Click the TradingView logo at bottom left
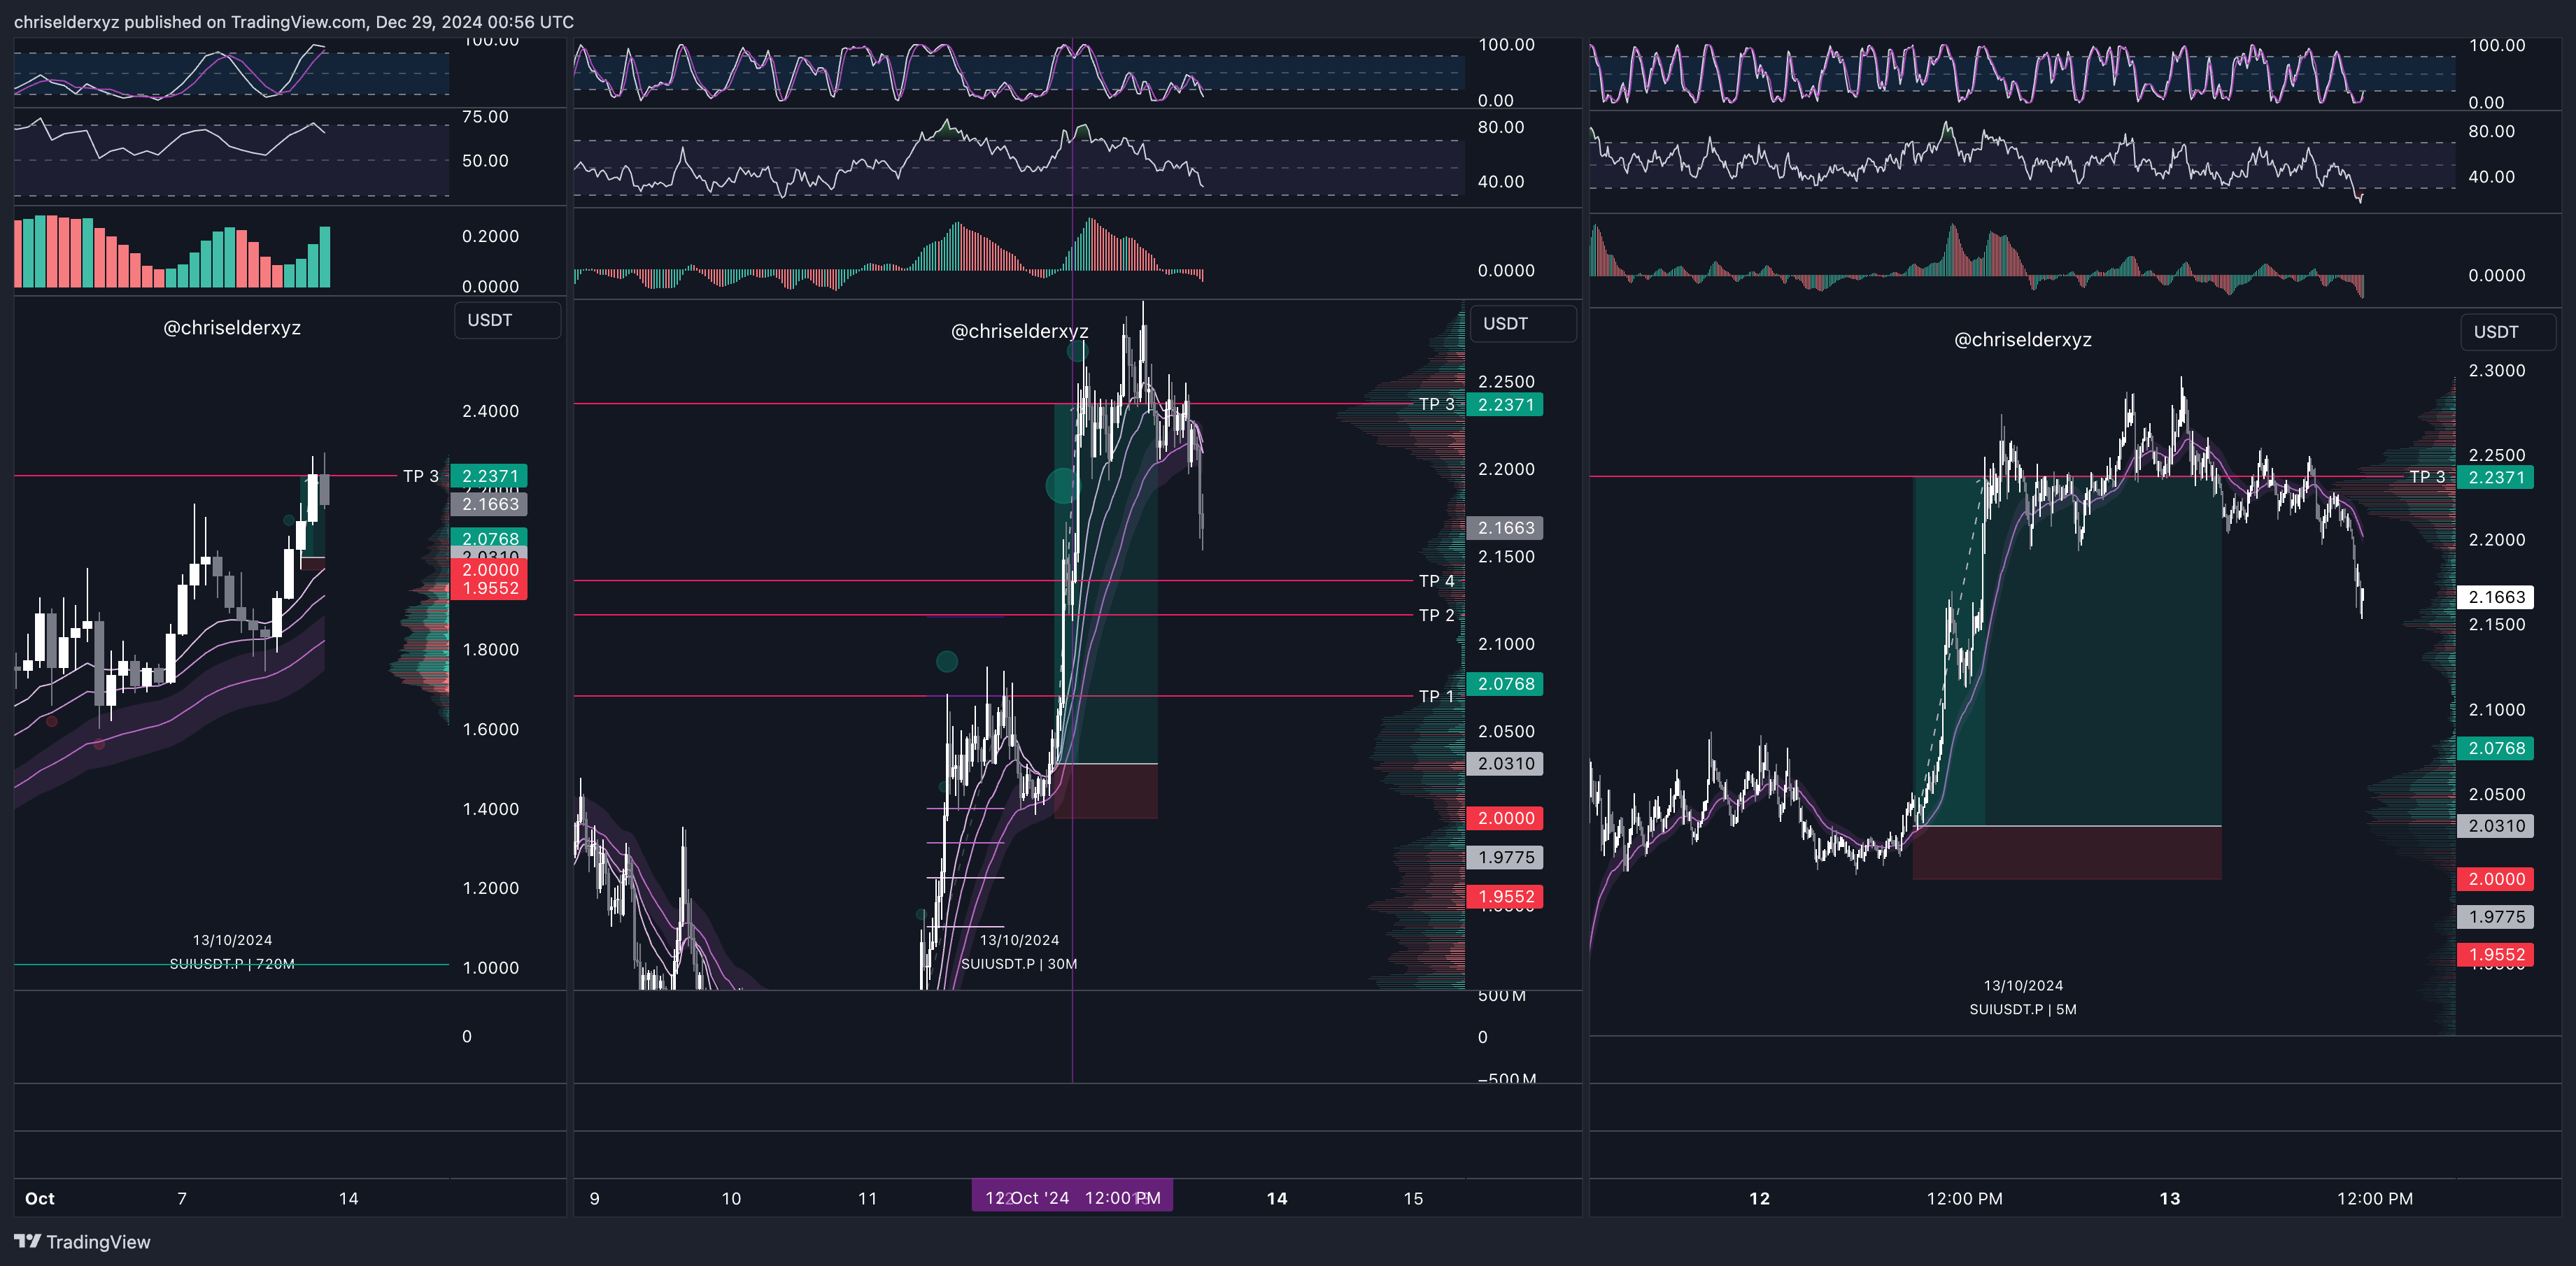 (x=82, y=1241)
